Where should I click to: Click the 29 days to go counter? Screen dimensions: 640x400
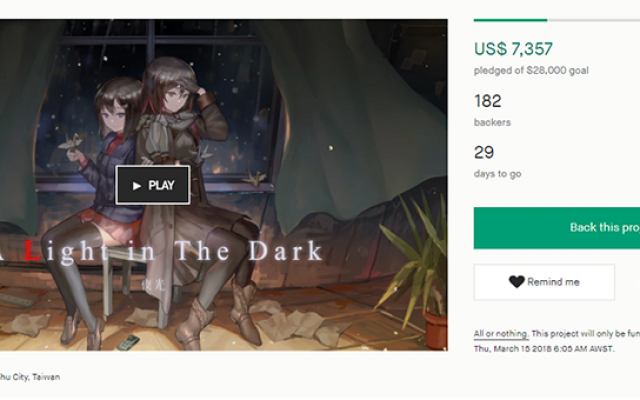[484, 152]
